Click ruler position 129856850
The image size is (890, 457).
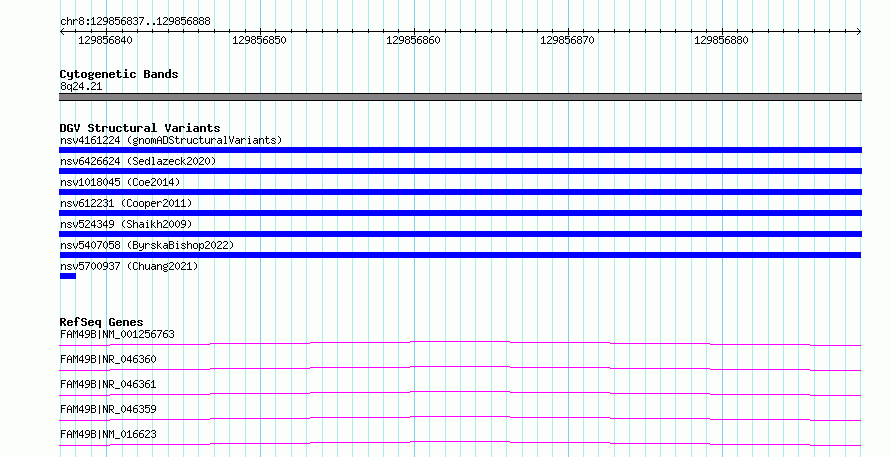(x=259, y=40)
